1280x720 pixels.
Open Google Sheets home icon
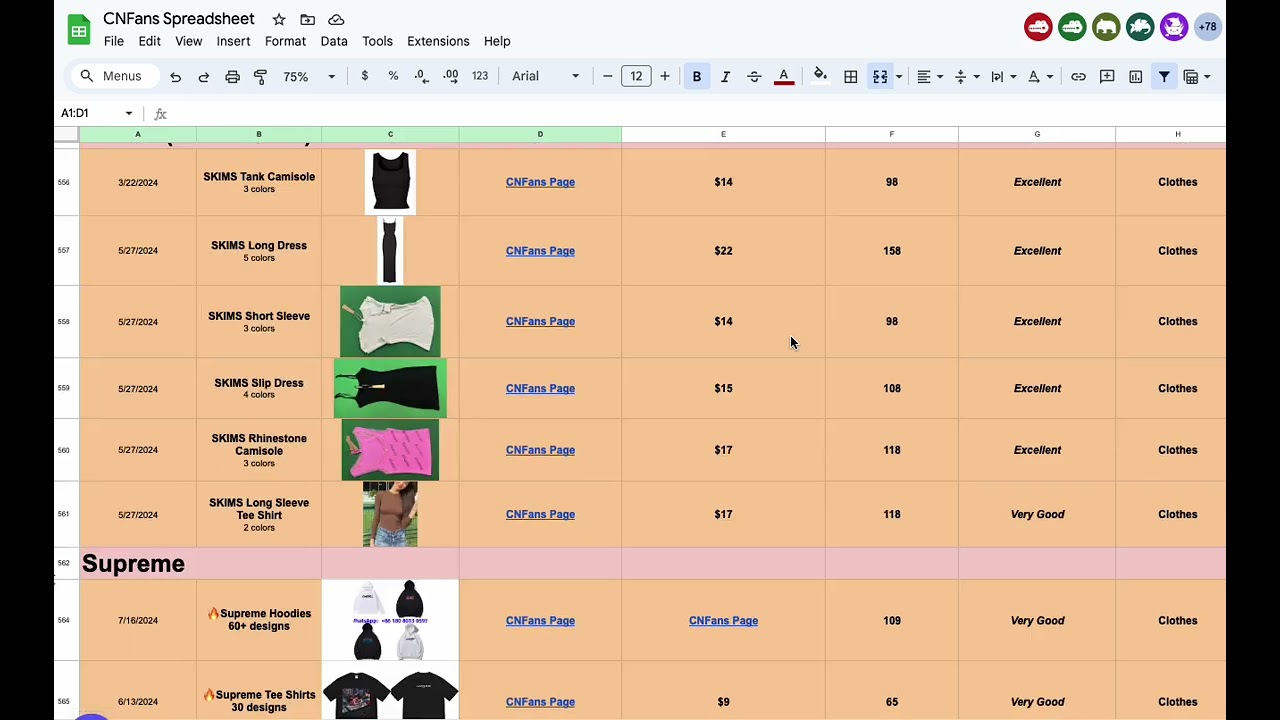click(78, 29)
